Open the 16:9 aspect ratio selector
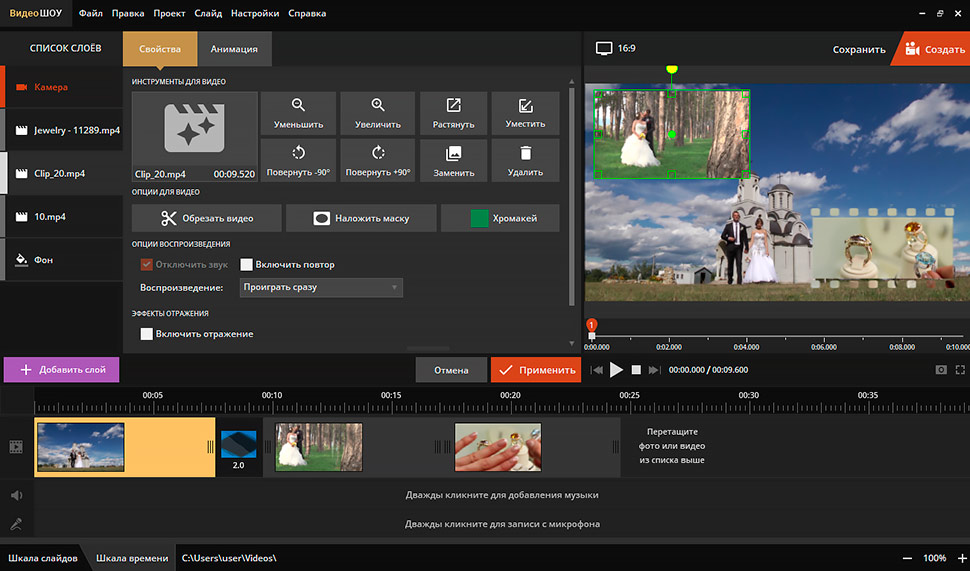Viewport: 970px width, 571px height. pyautogui.click(x=616, y=48)
